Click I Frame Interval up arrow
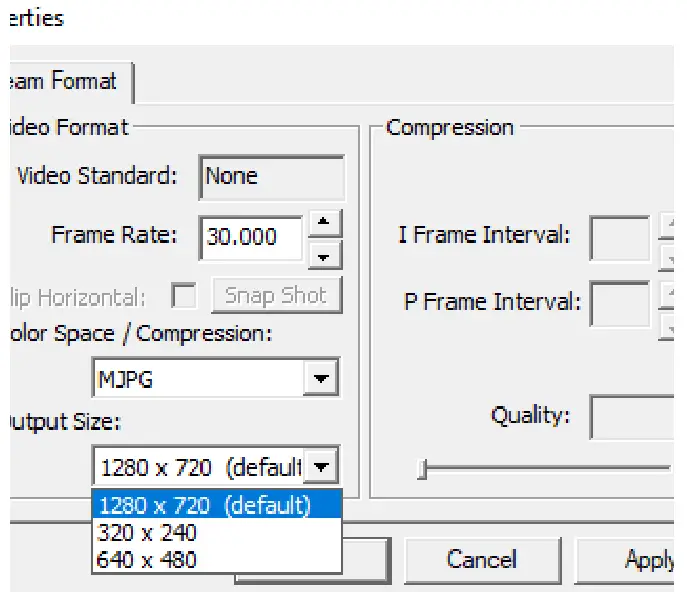687x596 pixels. [x=667, y=224]
